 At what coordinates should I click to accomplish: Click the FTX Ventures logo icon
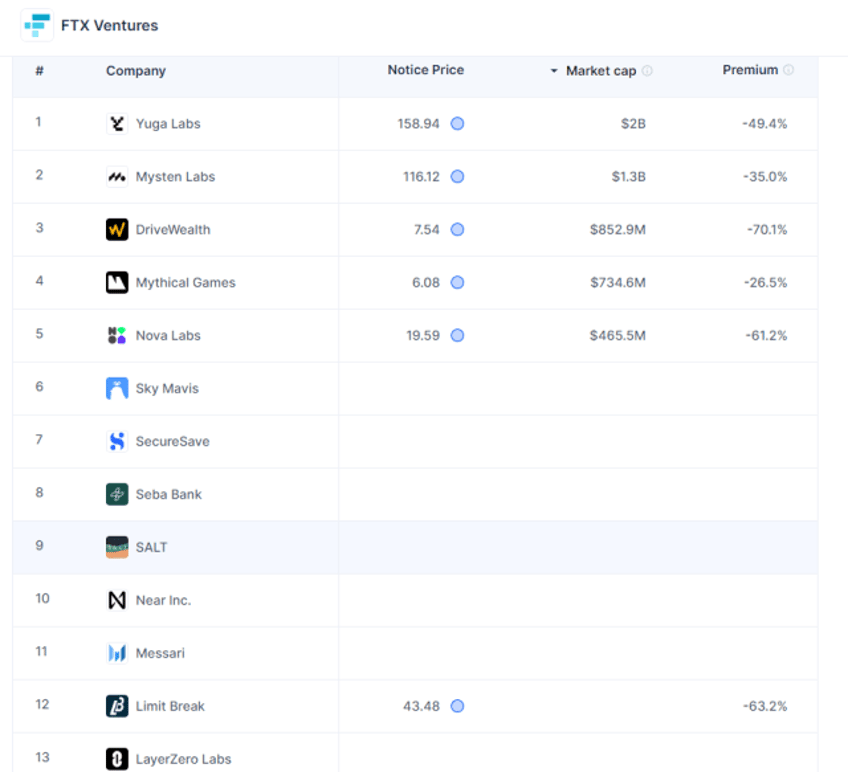pos(37,25)
